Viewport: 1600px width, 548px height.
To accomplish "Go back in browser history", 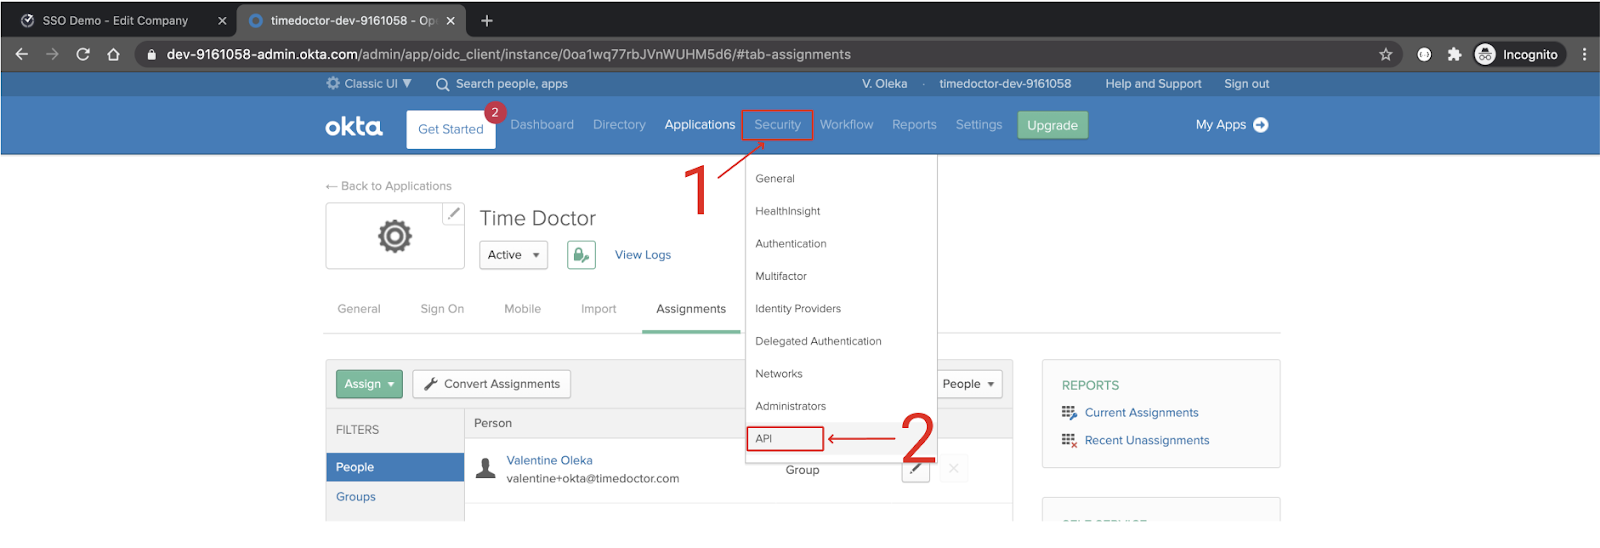I will click(22, 54).
